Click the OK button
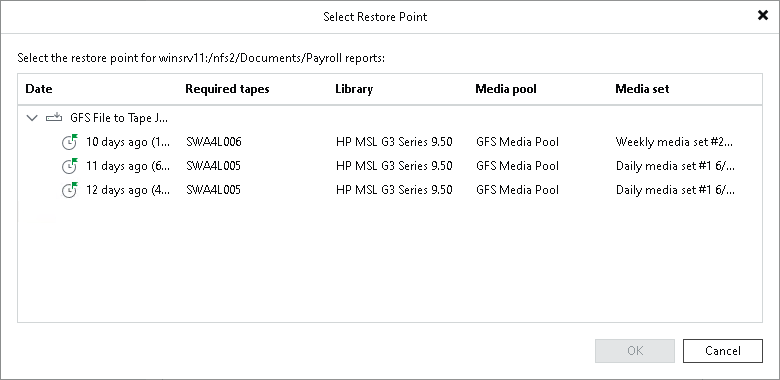 point(635,351)
